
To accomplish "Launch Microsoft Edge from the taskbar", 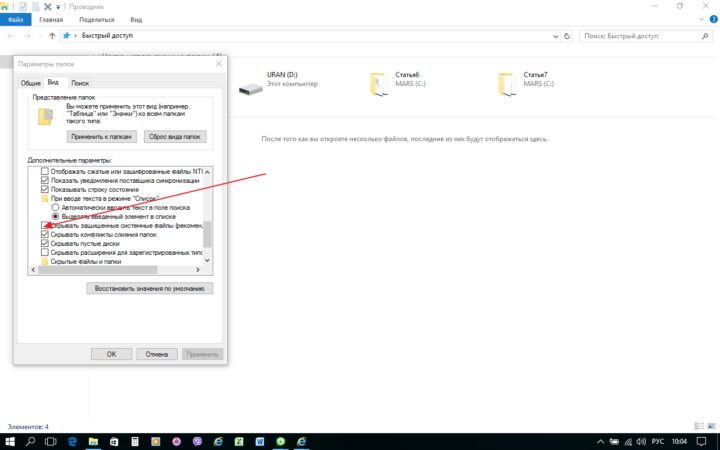I will coord(72,441).
